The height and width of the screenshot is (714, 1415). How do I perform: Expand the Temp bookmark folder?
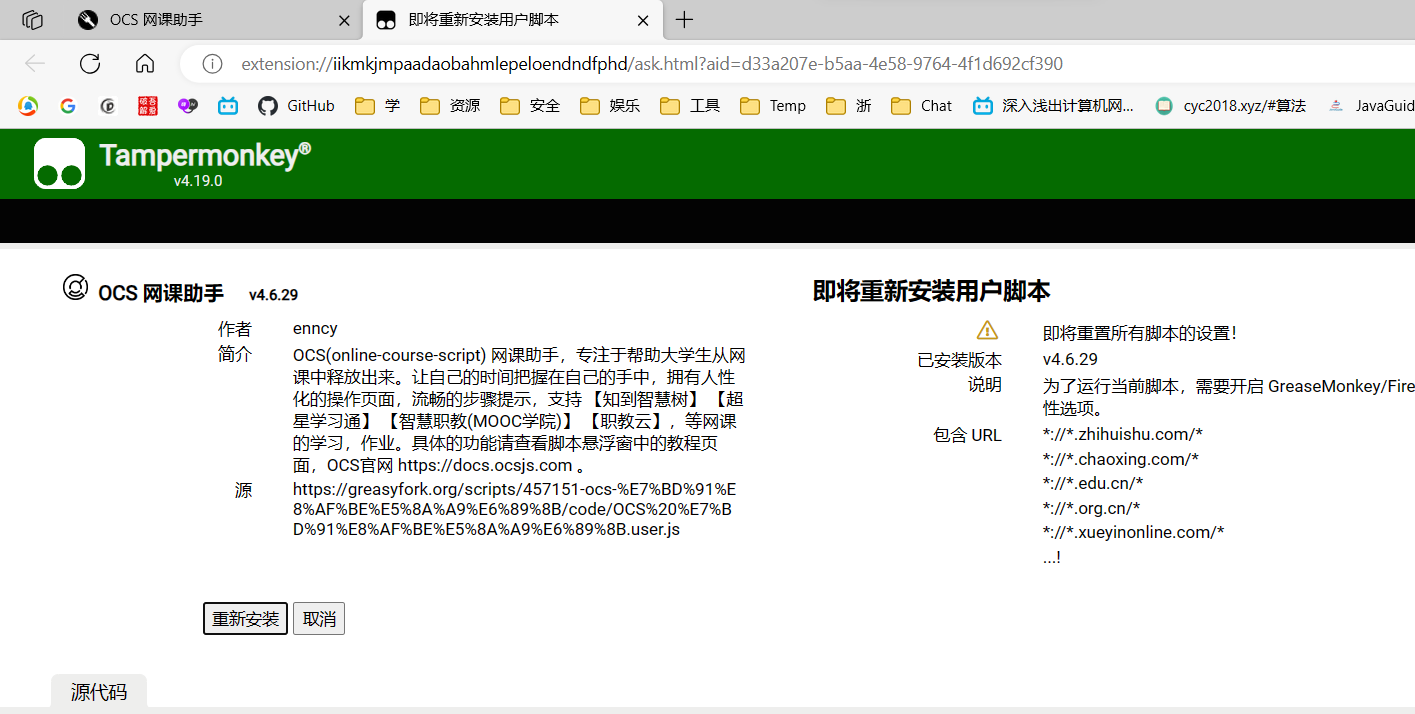[x=773, y=106]
